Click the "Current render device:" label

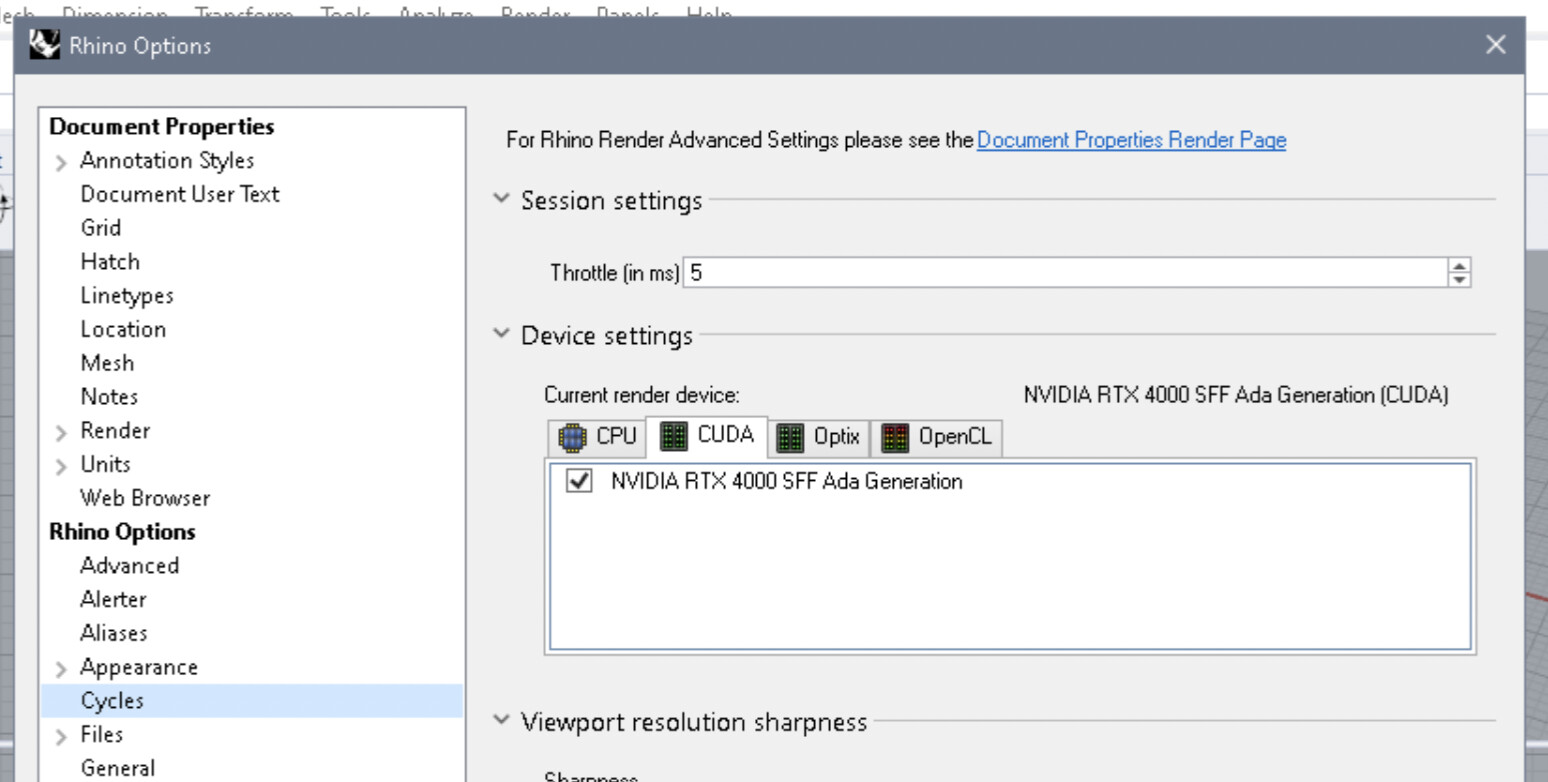[642, 396]
